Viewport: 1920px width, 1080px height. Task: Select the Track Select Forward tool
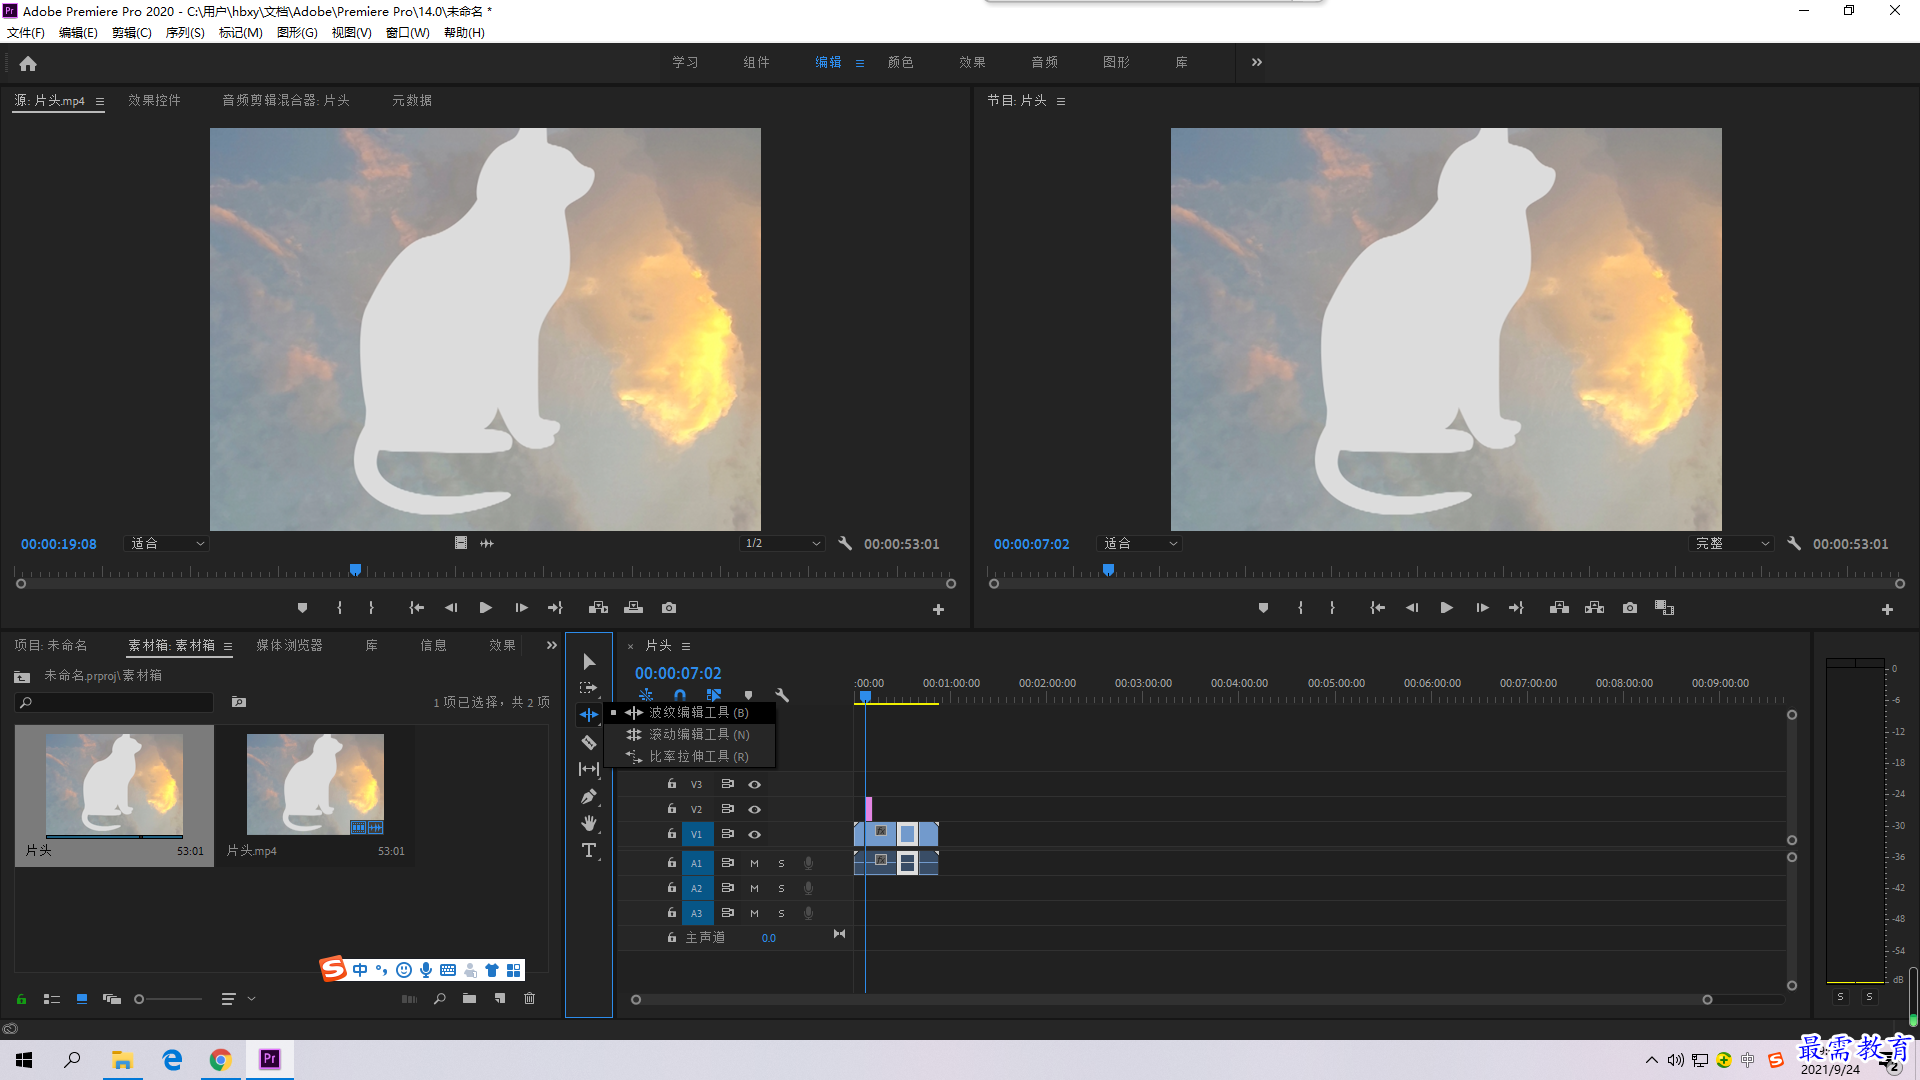click(x=589, y=688)
